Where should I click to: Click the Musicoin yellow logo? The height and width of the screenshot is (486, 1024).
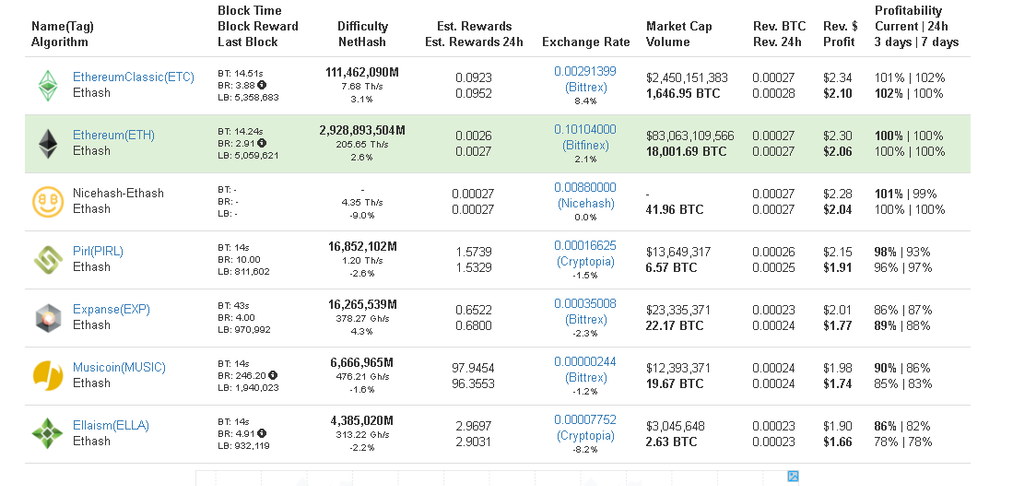(48, 376)
